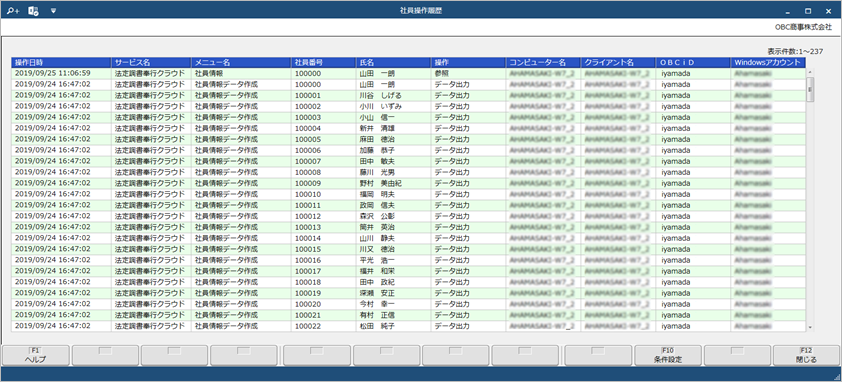The height and width of the screenshot is (382, 842).
Task: Click the magnifier zoom-in icon
Action: coord(13,11)
